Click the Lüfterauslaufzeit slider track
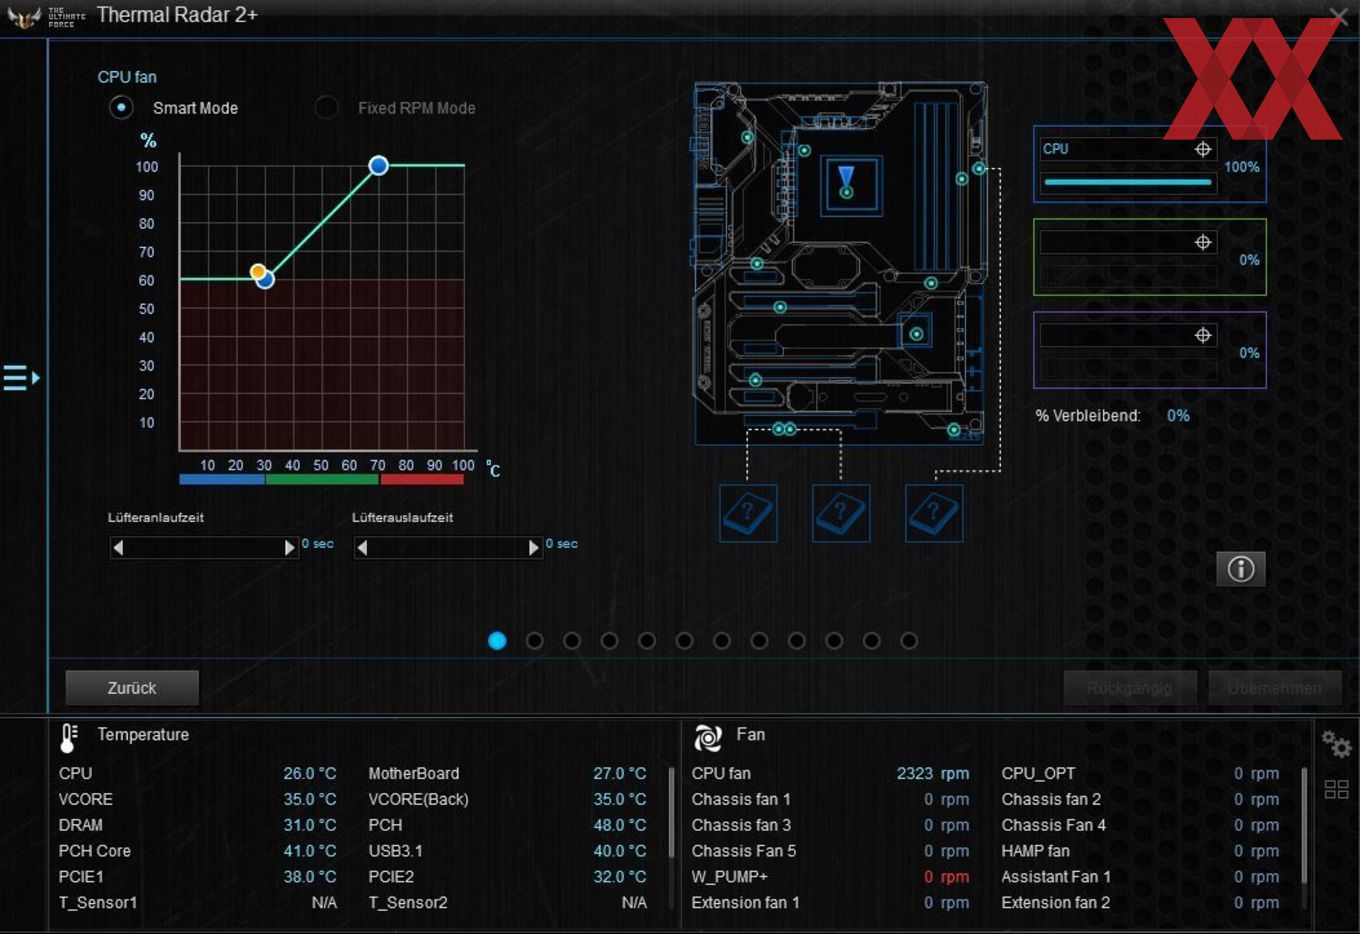The height and width of the screenshot is (934, 1360). tap(448, 547)
